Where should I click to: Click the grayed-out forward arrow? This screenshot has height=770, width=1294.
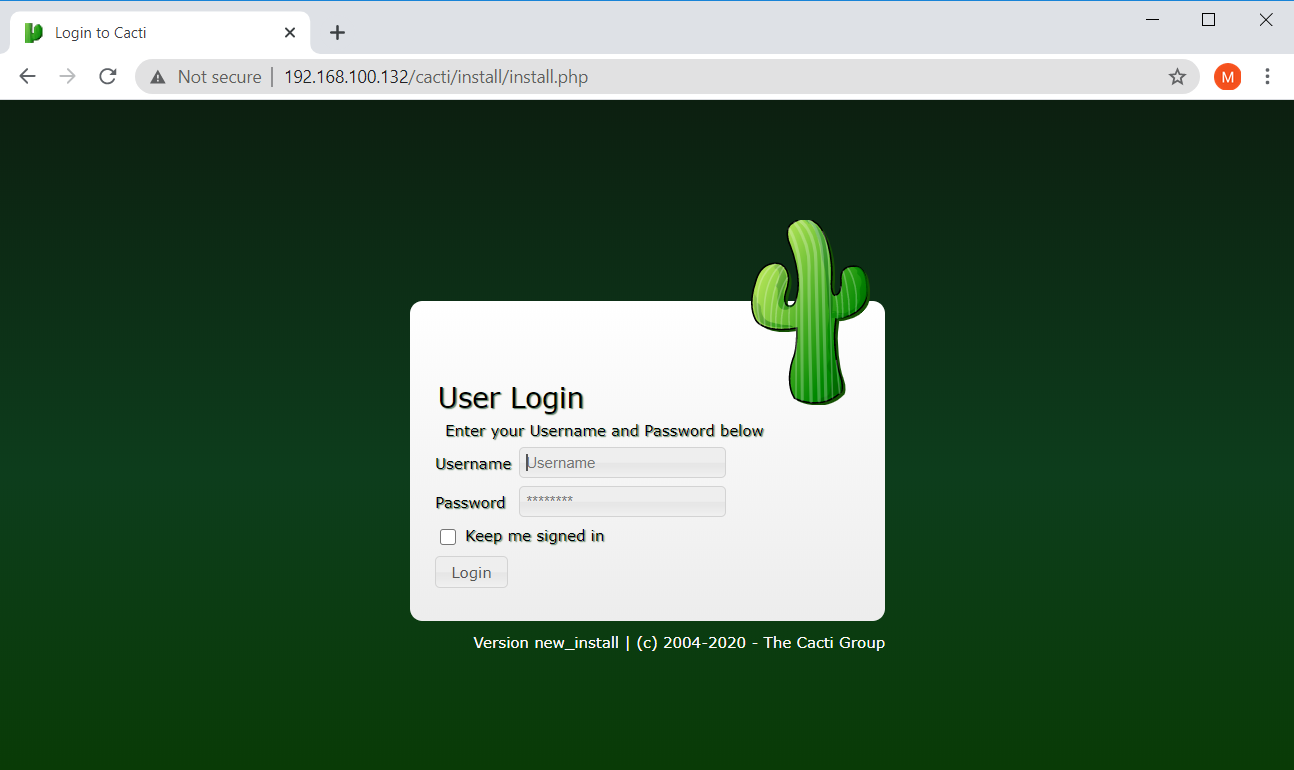tap(67, 76)
